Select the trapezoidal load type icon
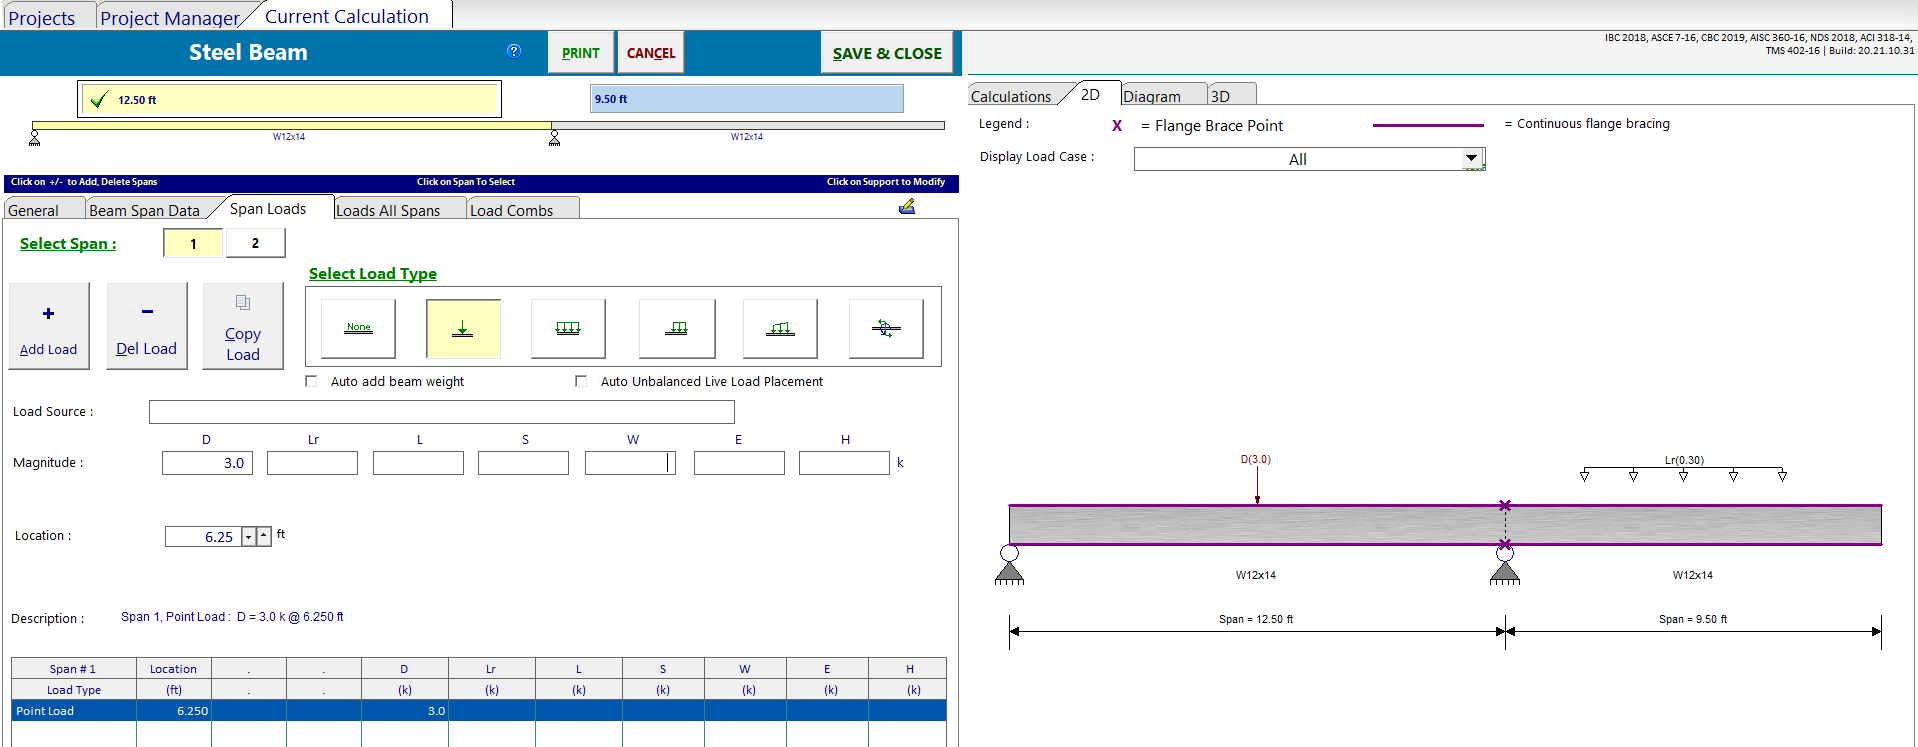This screenshot has width=1918, height=747. 780,329
